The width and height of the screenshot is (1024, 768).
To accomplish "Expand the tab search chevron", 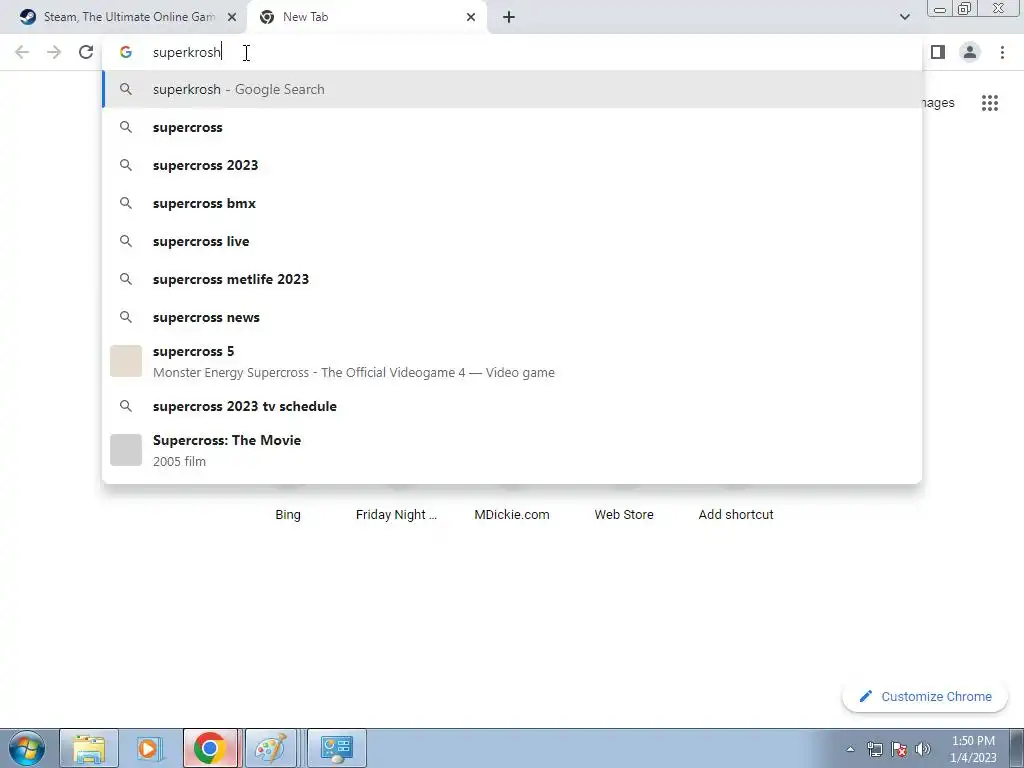I will click(x=904, y=17).
